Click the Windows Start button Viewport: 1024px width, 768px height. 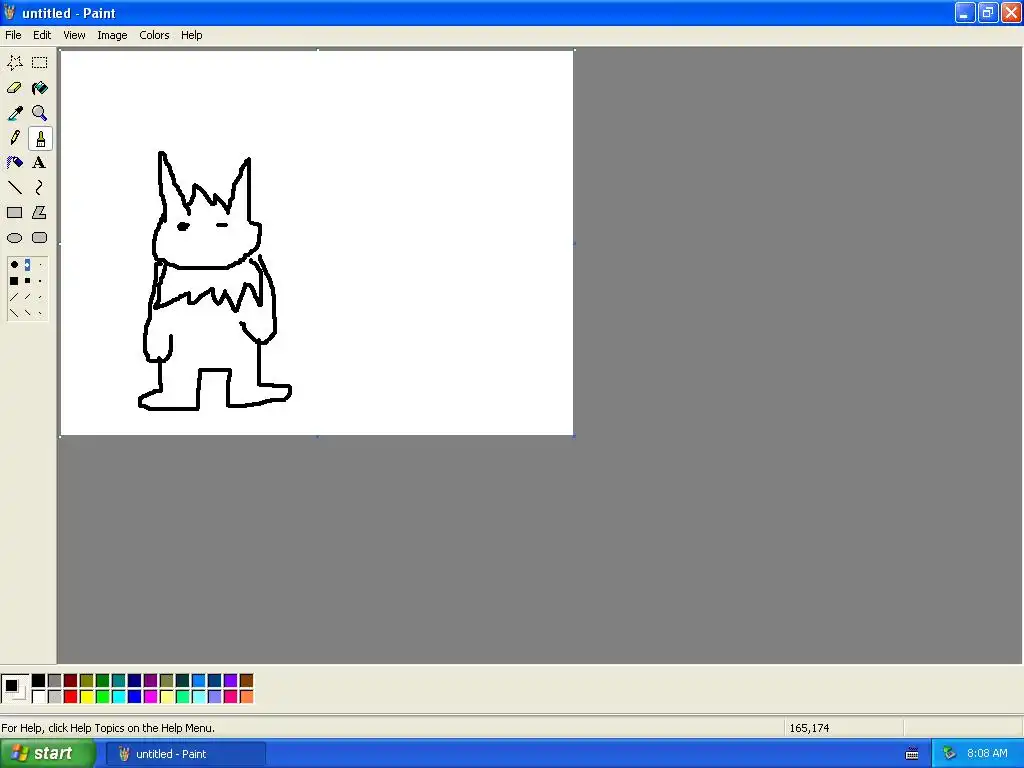[x=47, y=754]
